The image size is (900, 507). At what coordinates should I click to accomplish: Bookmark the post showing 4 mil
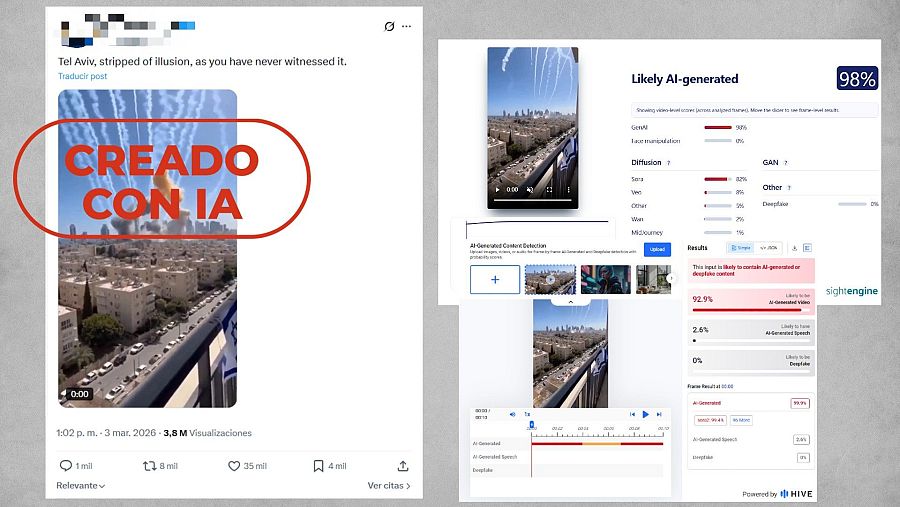click(x=318, y=466)
